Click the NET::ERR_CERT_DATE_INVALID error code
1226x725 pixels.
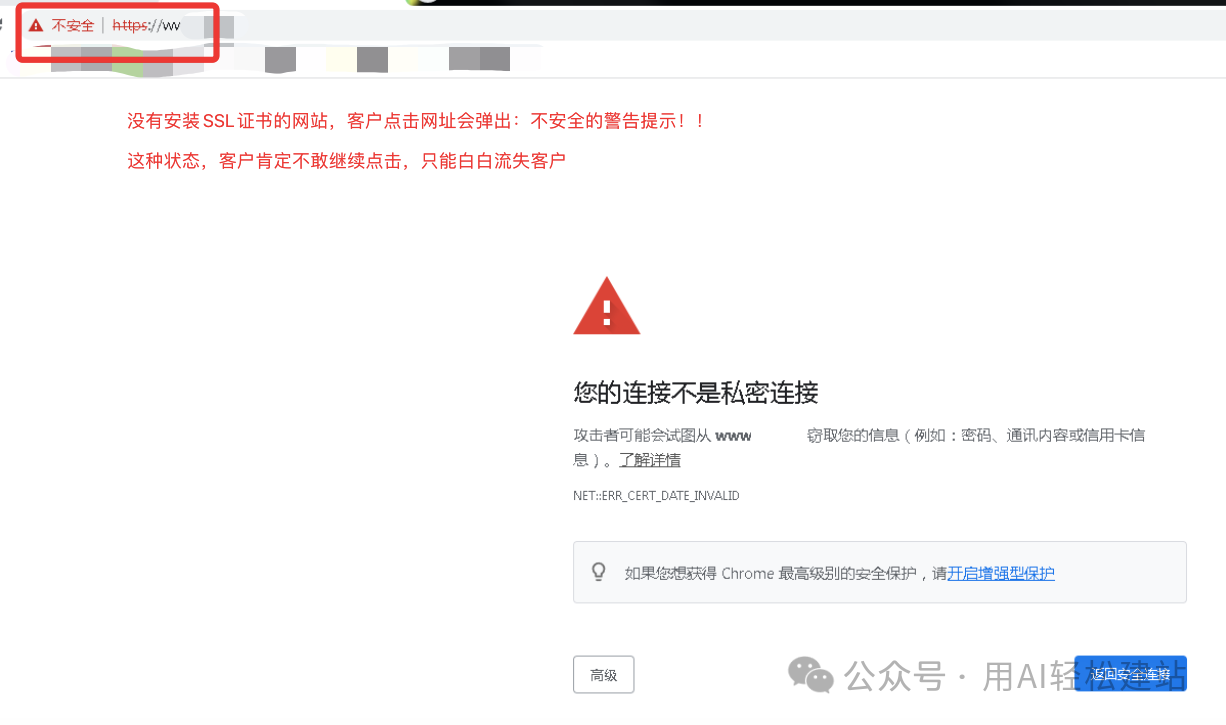(656, 496)
